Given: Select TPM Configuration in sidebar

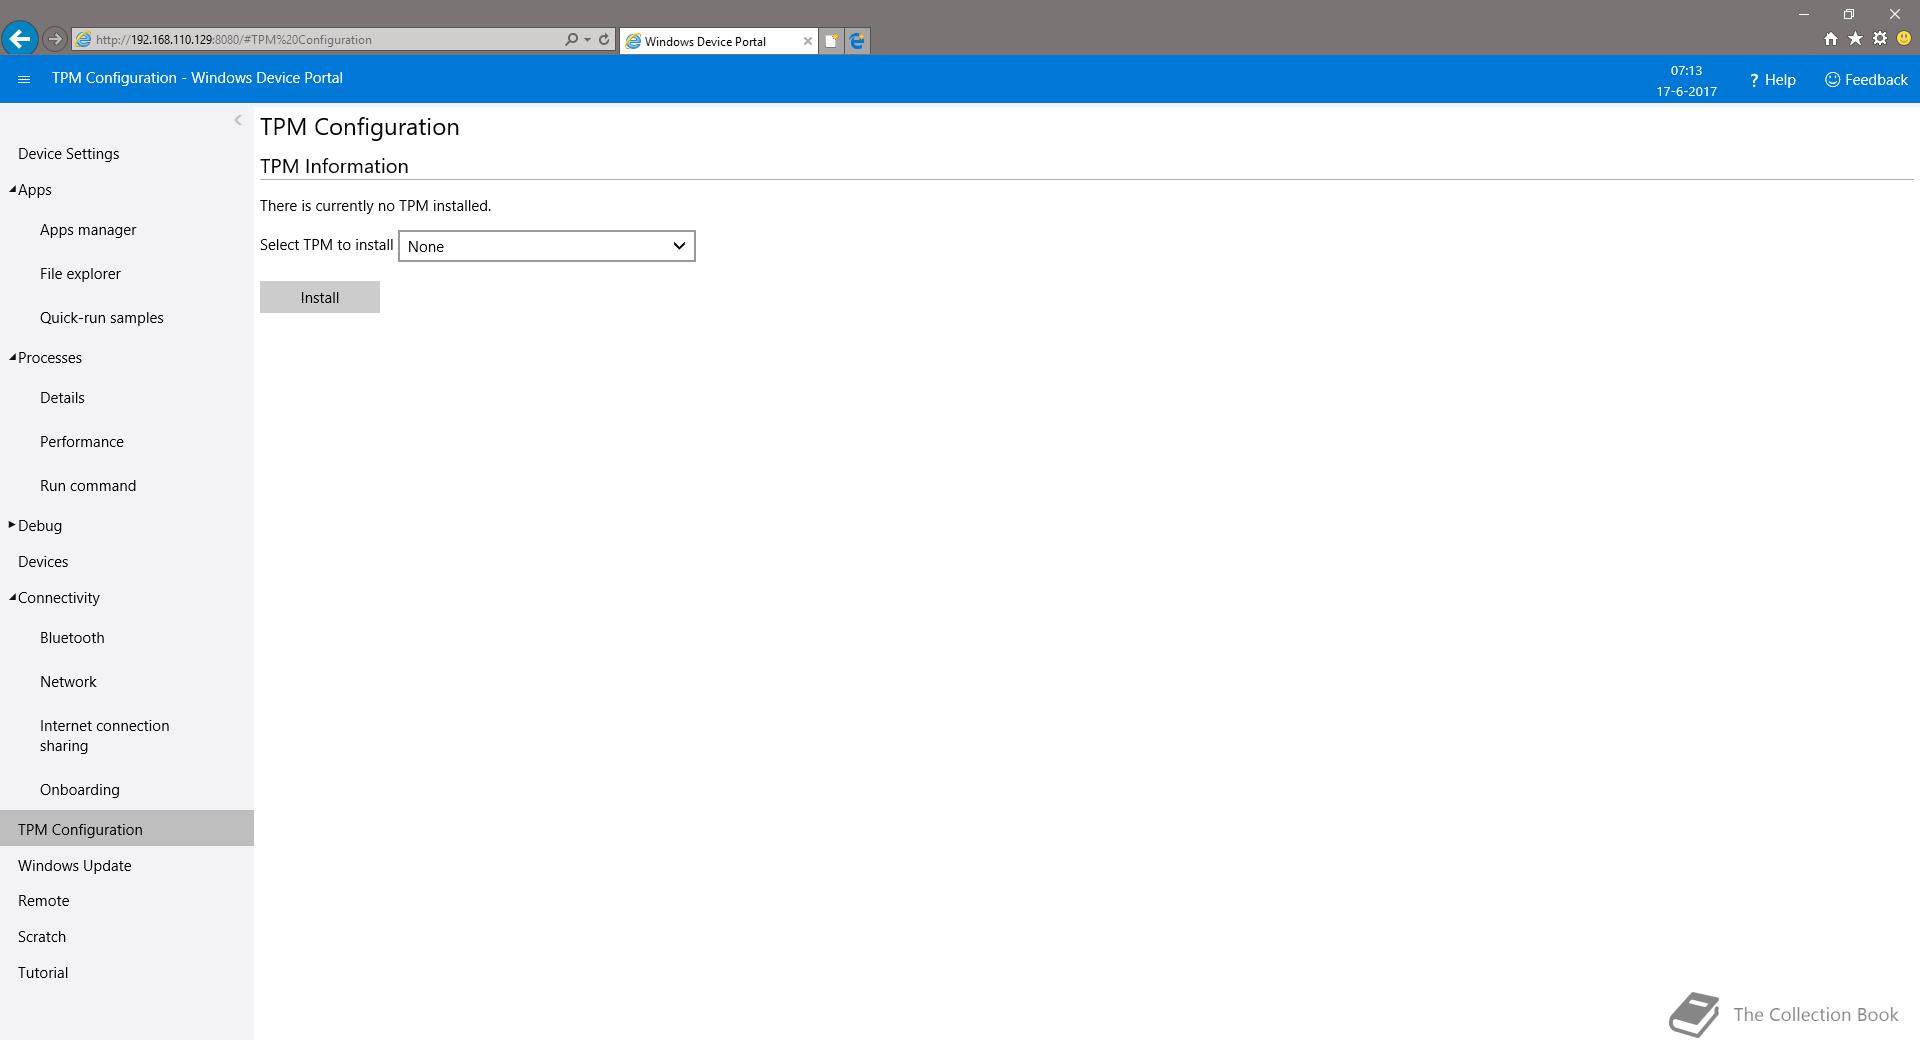Looking at the screenshot, I should click(x=127, y=829).
